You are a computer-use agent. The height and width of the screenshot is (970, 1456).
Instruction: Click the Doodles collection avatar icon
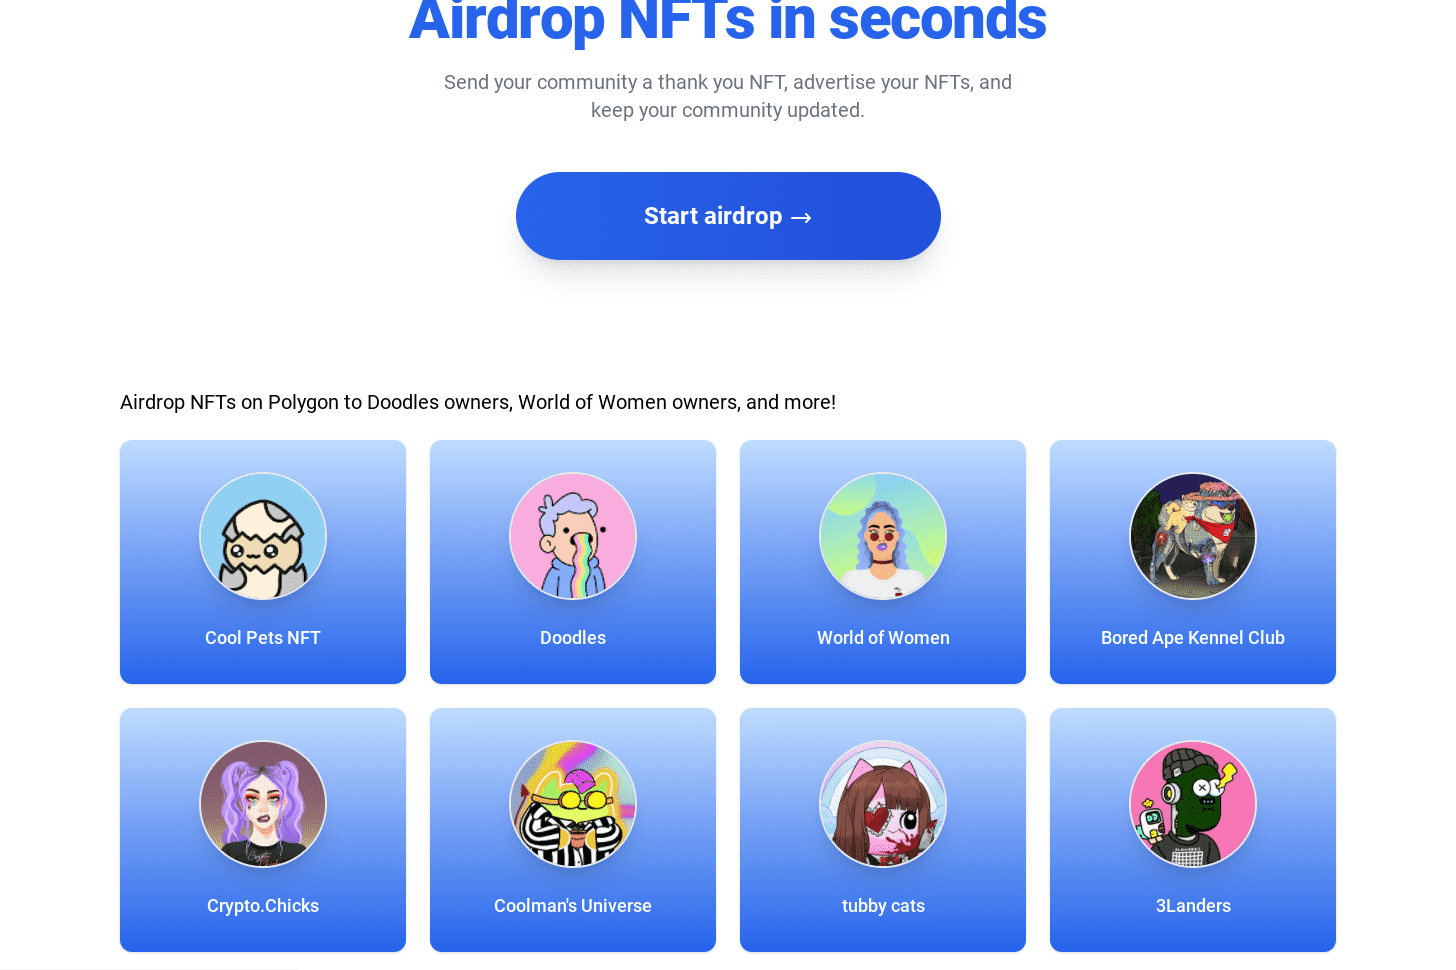(x=572, y=536)
